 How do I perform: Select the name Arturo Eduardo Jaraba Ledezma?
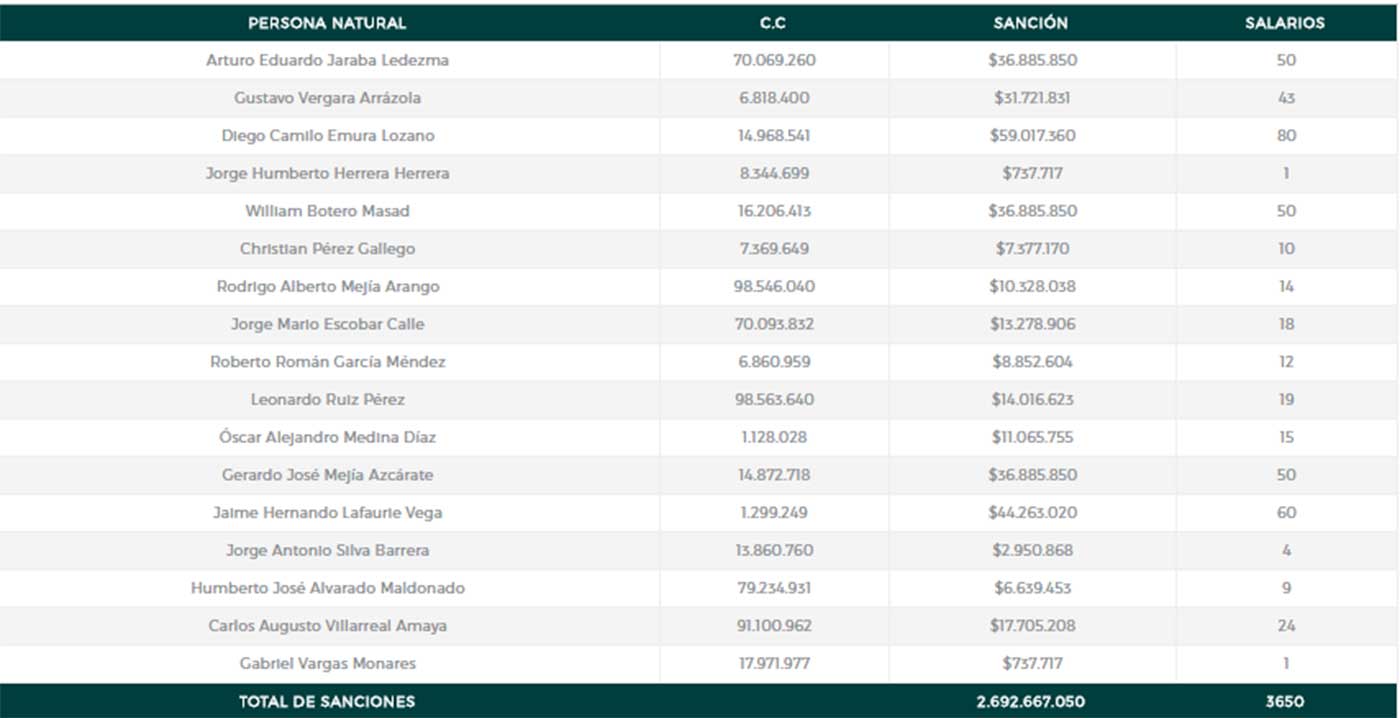point(327,60)
